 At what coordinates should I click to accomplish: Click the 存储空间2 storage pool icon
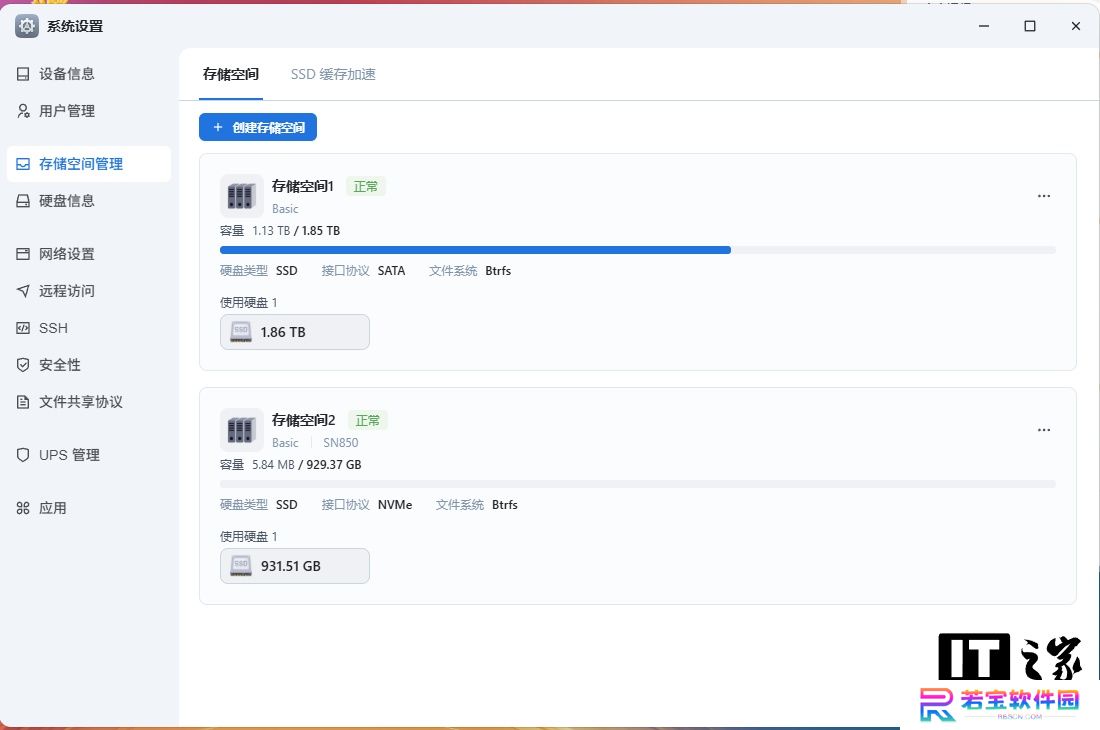241,430
